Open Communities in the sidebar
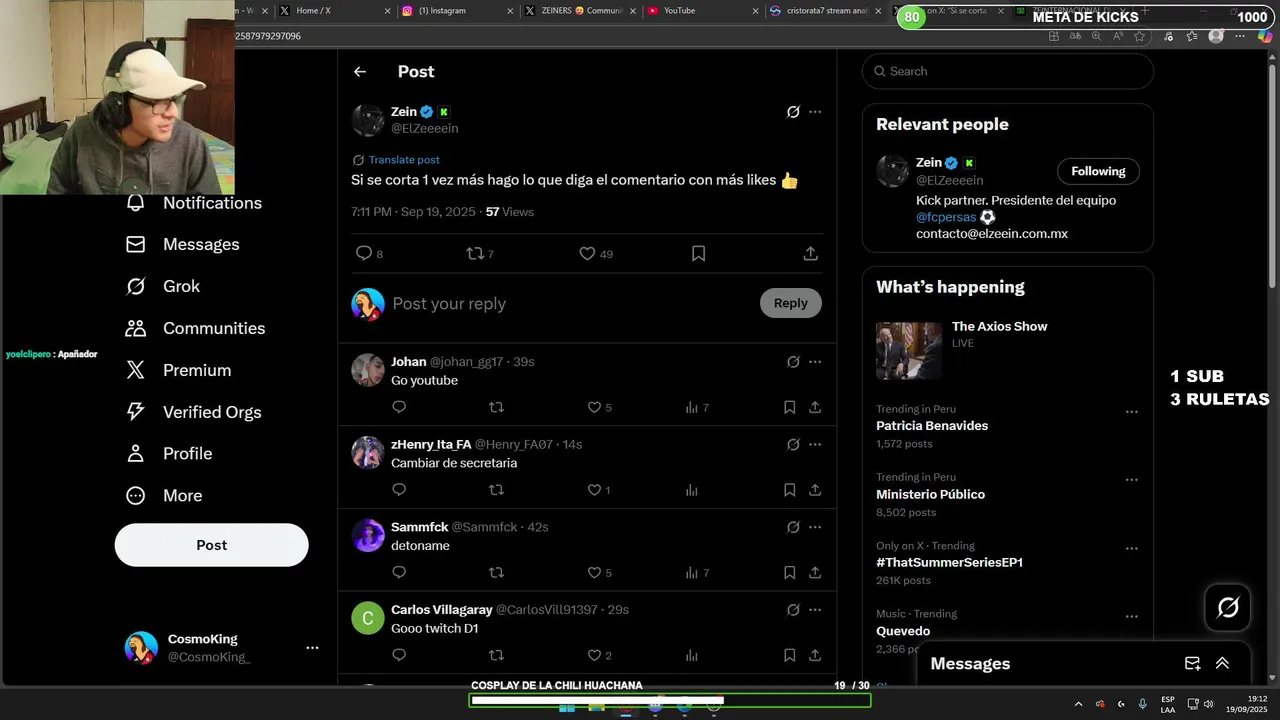 click(195, 329)
